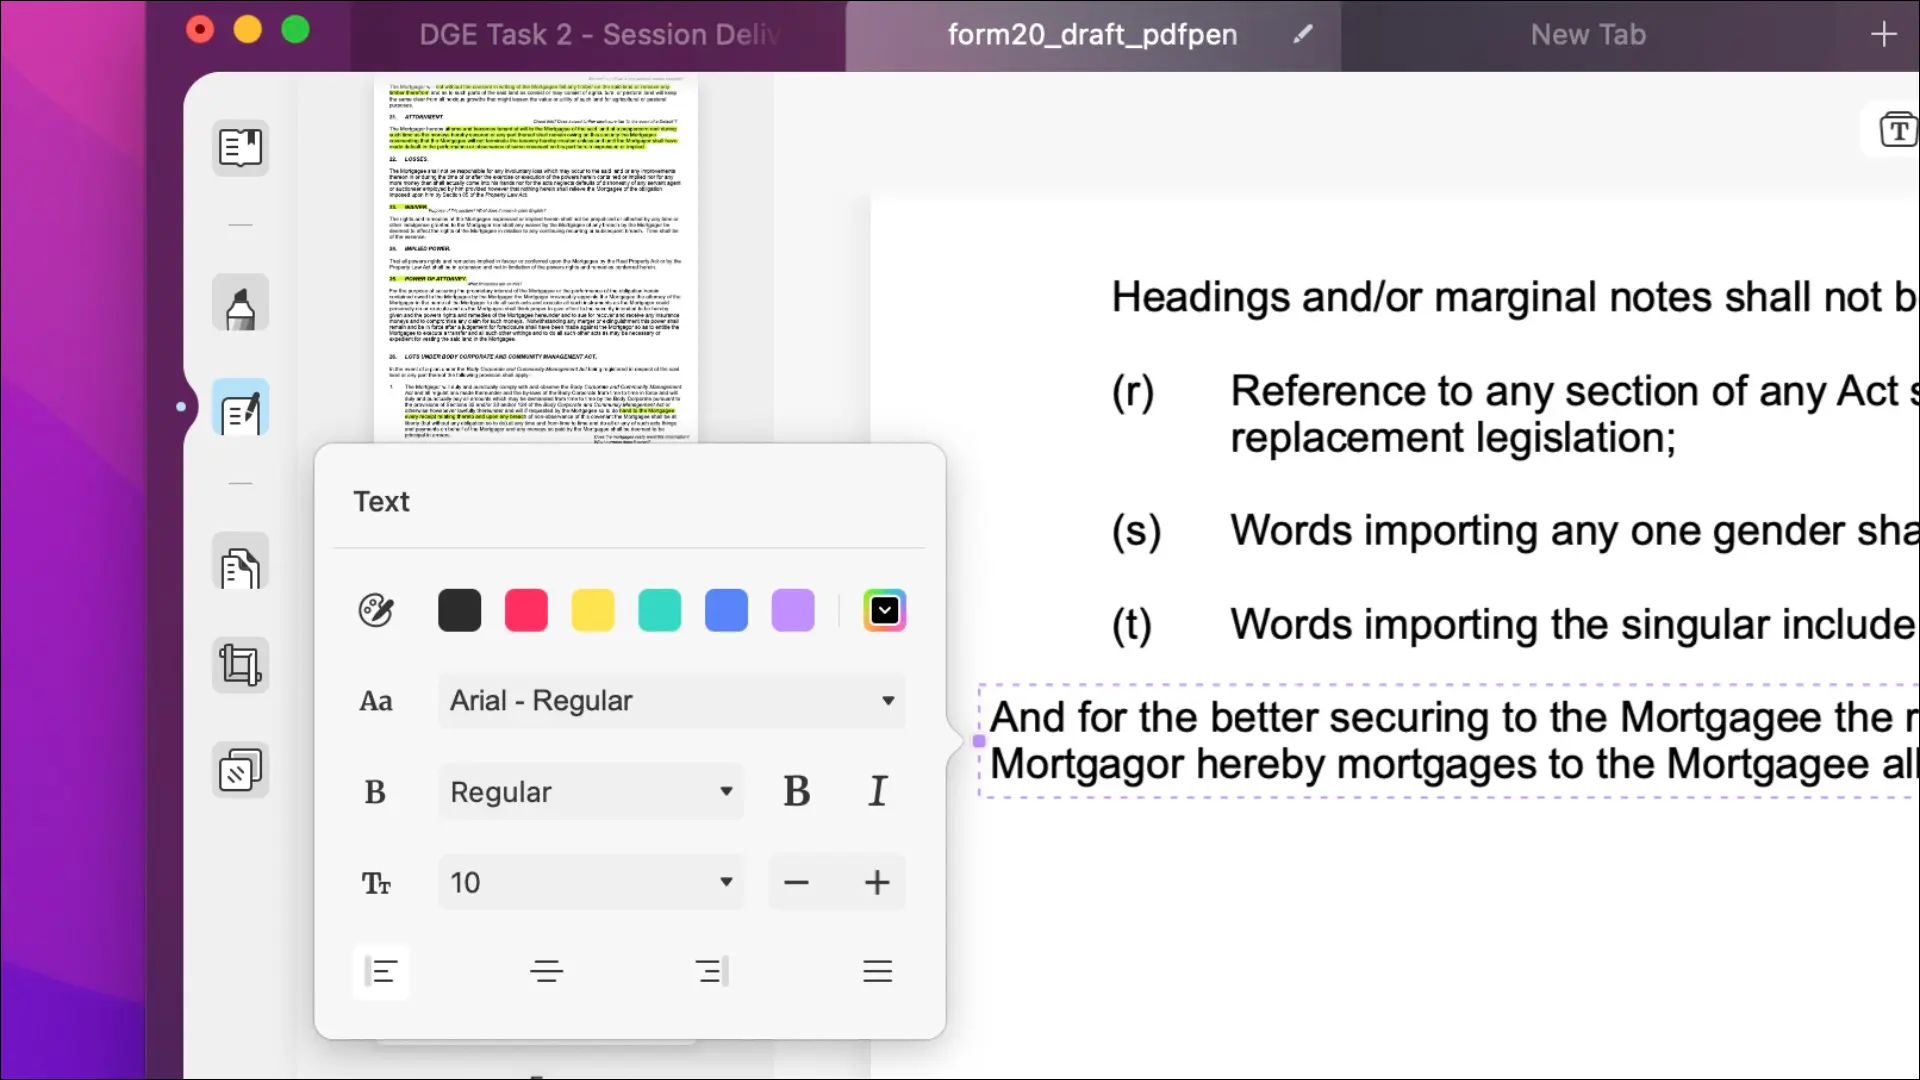
Task: Select the Edit PDF tool icon
Action: [x=240, y=408]
